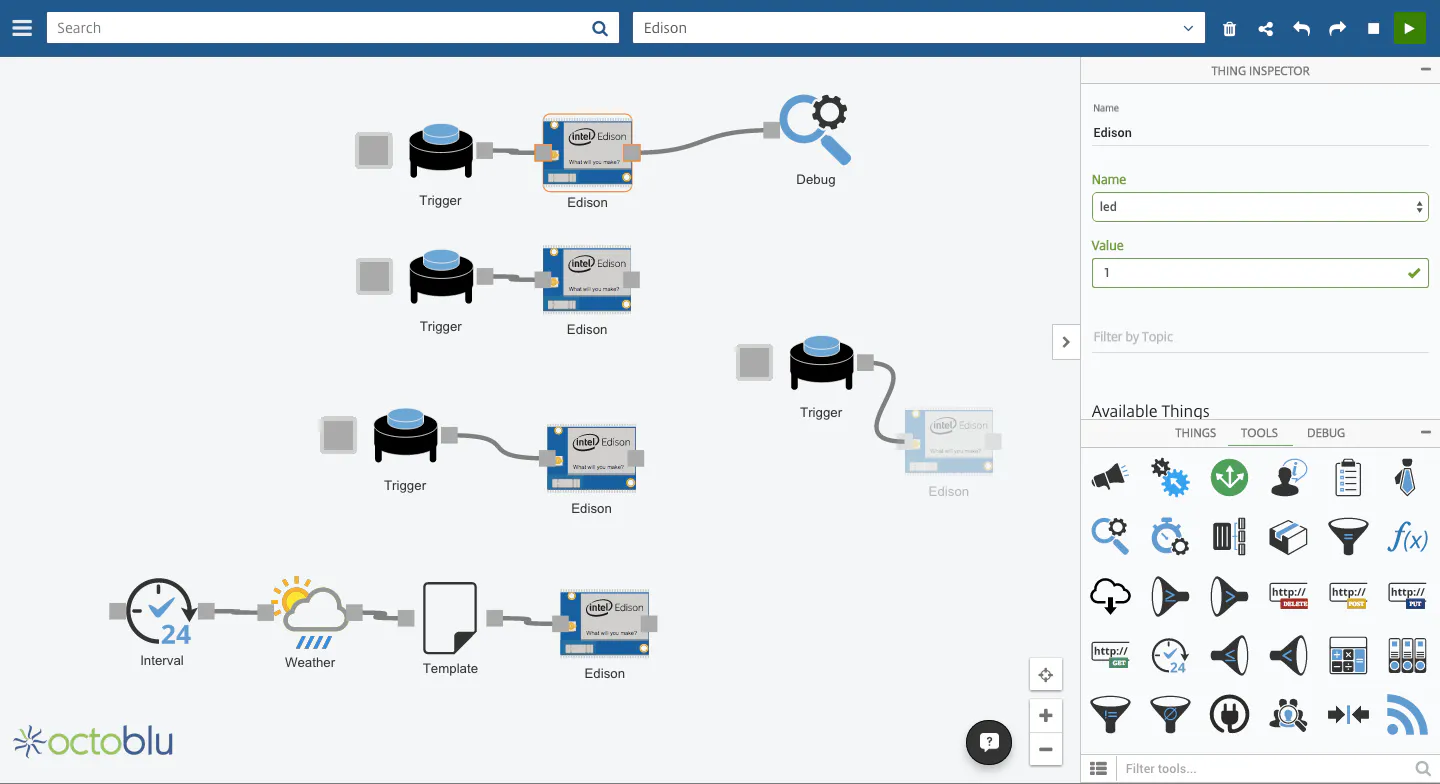
Task: Edit the Thing Inspector Name field Edison
Action: [1260, 132]
